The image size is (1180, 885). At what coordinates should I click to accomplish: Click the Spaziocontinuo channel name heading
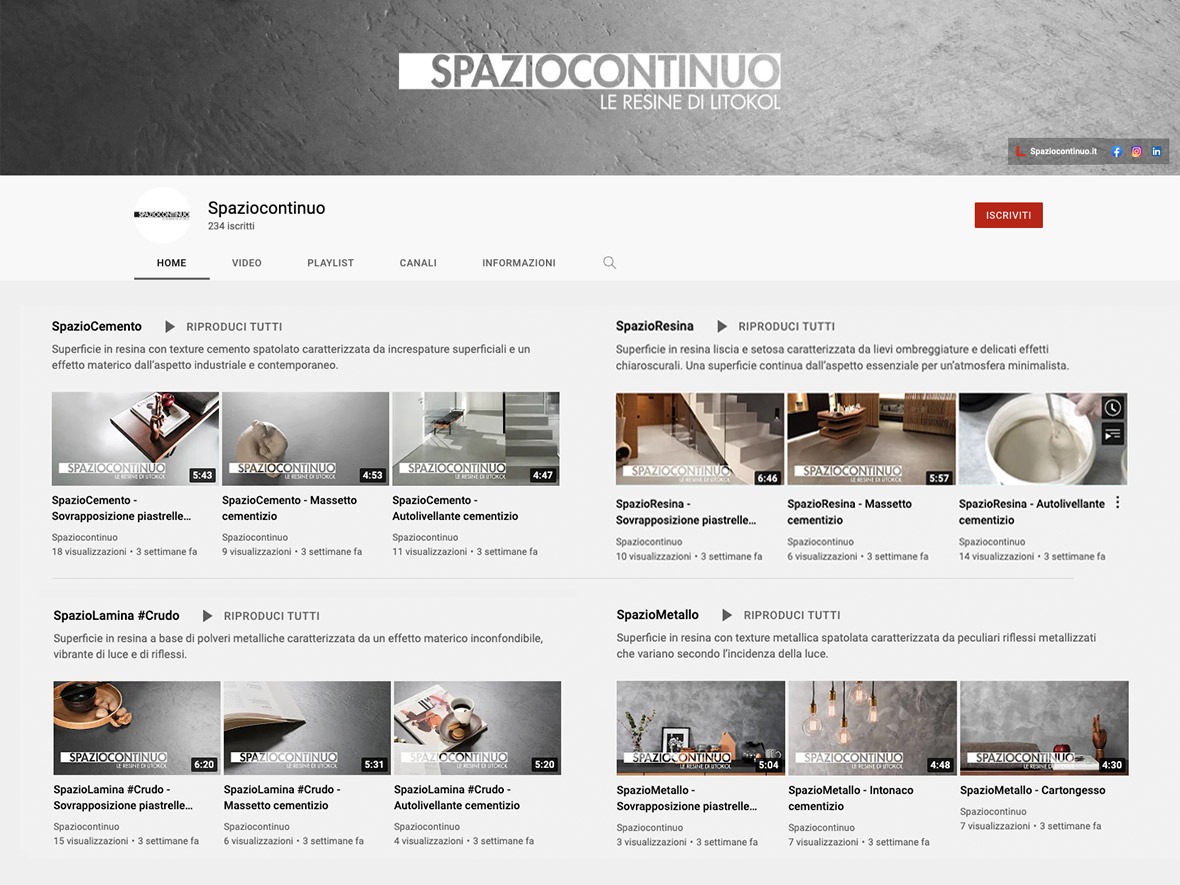[x=266, y=208]
